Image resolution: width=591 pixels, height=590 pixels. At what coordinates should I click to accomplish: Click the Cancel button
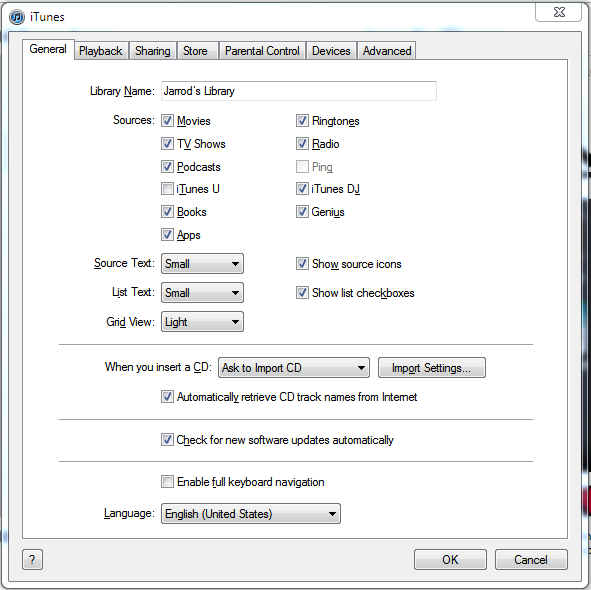click(x=531, y=559)
